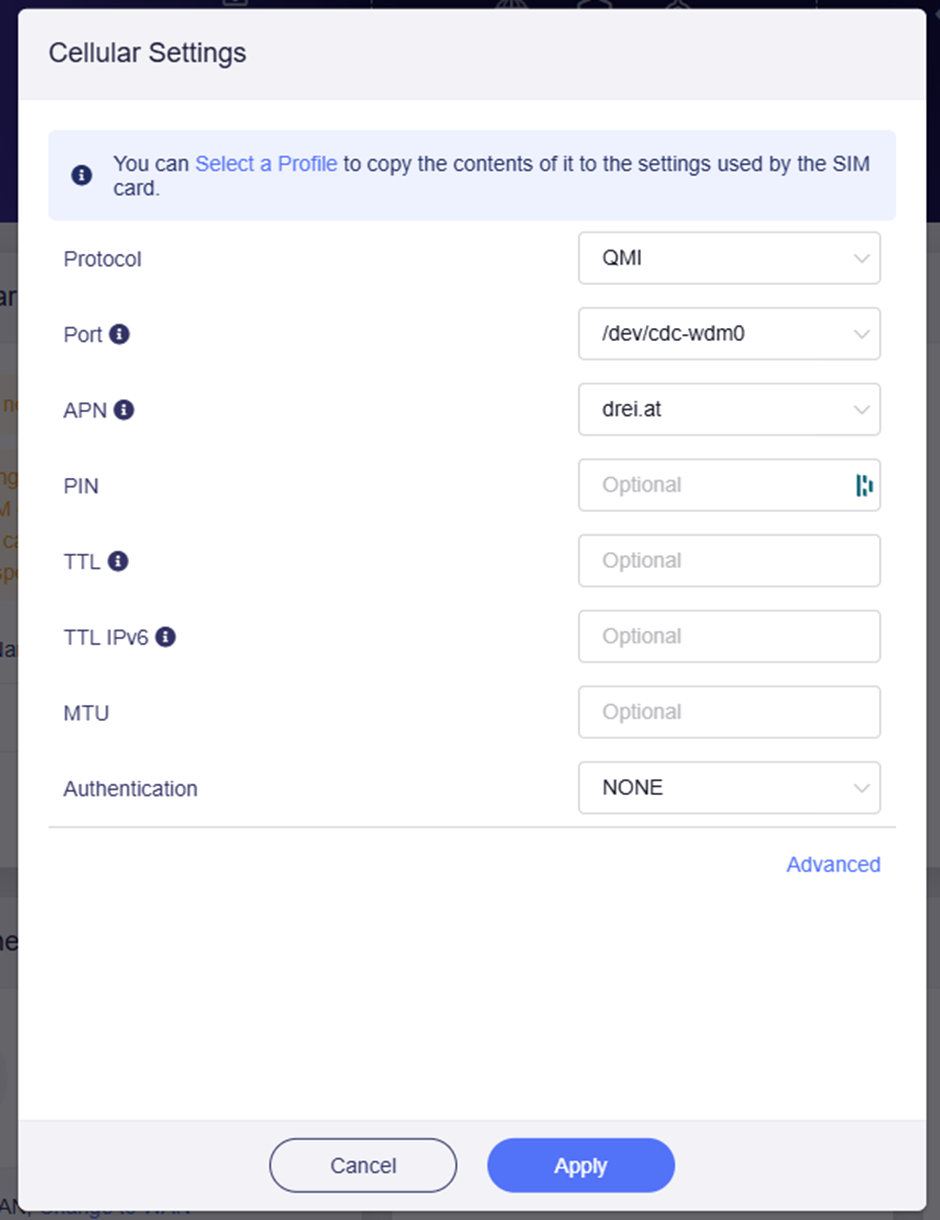The width and height of the screenshot is (940, 1220).
Task: Open the Authentication dropdown set to NONE
Action: point(728,788)
